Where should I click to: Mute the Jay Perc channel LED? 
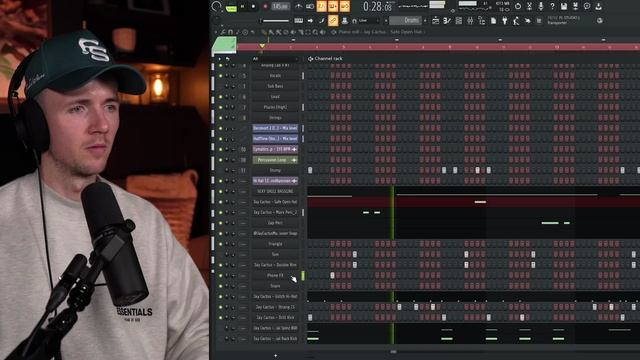[x=220, y=223]
